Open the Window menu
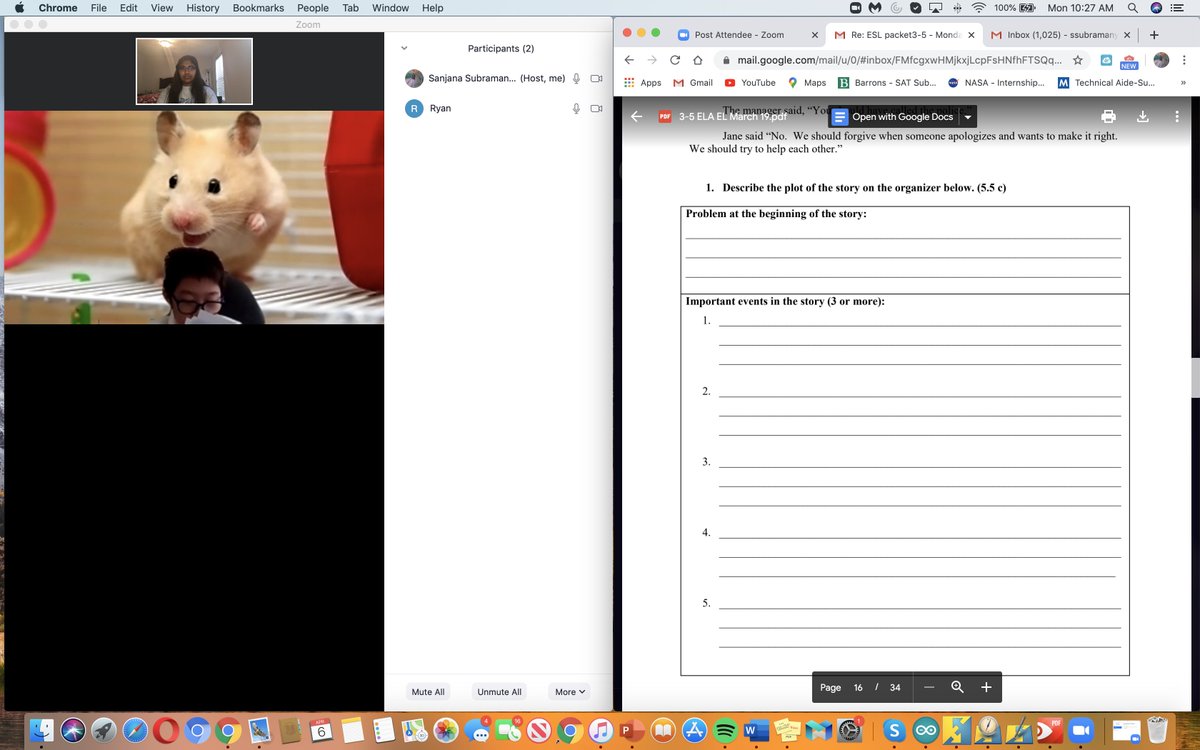Screen dimensions: 1200x750 pyautogui.click(x=390, y=8)
